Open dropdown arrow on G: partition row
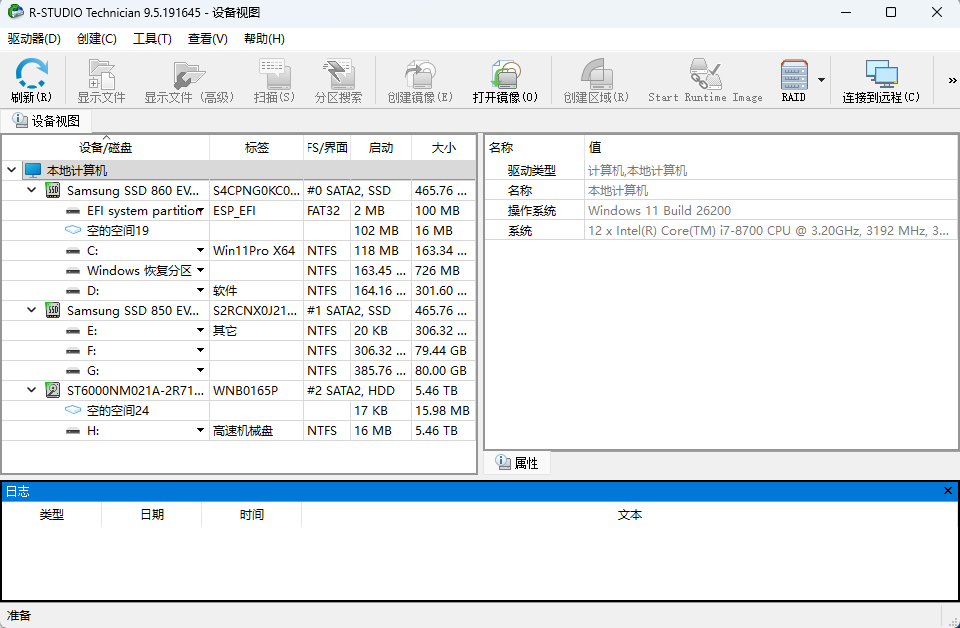Viewport: 960px width, 628px height. [200, 370]
